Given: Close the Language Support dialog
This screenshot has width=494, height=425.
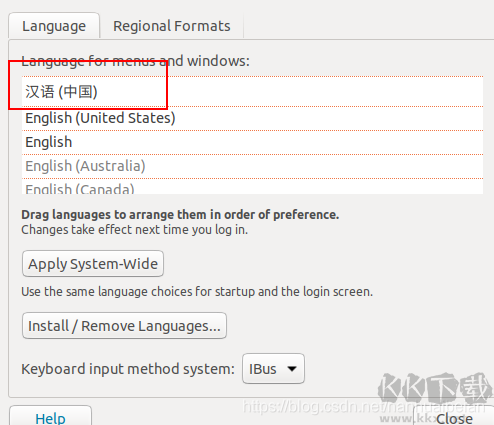Looking at the screenshot, I should click(454, 418).
